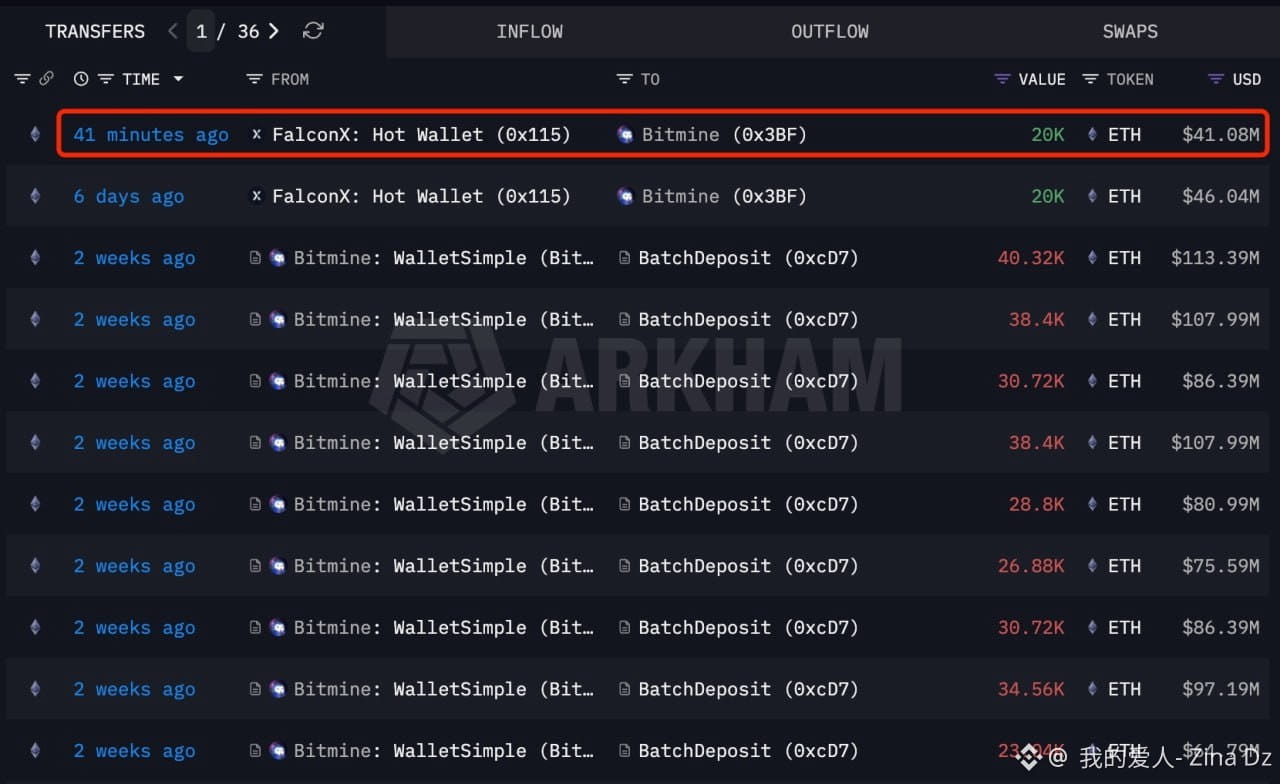Go to the next transfers page
Viewport: 1280px width, 784px height.
[x=274, y=31]
